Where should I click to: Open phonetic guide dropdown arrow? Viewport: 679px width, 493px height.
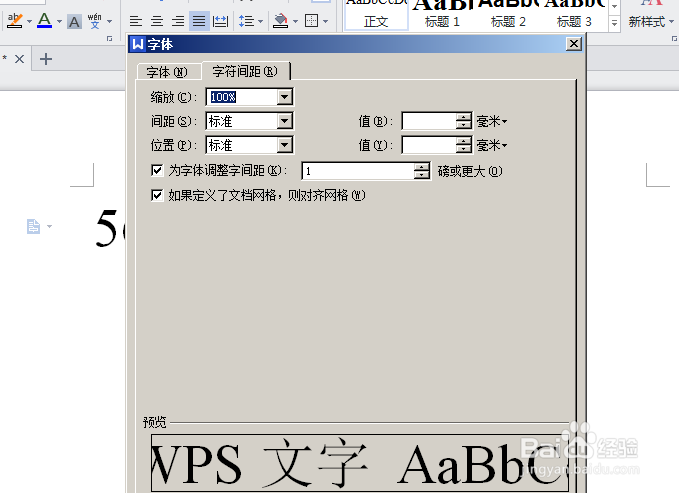point(110,21)
